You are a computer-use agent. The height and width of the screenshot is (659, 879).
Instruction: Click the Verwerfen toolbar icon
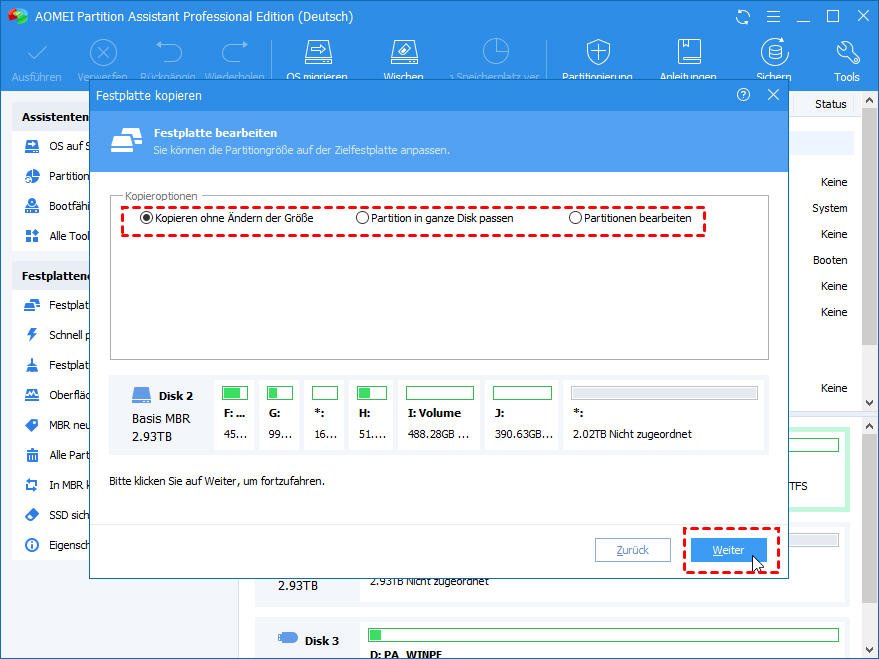[103, 54]
